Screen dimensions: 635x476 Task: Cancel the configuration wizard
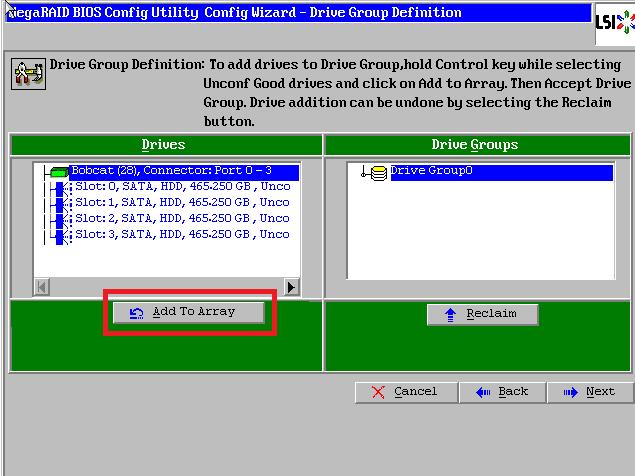(x=406, y=392)
